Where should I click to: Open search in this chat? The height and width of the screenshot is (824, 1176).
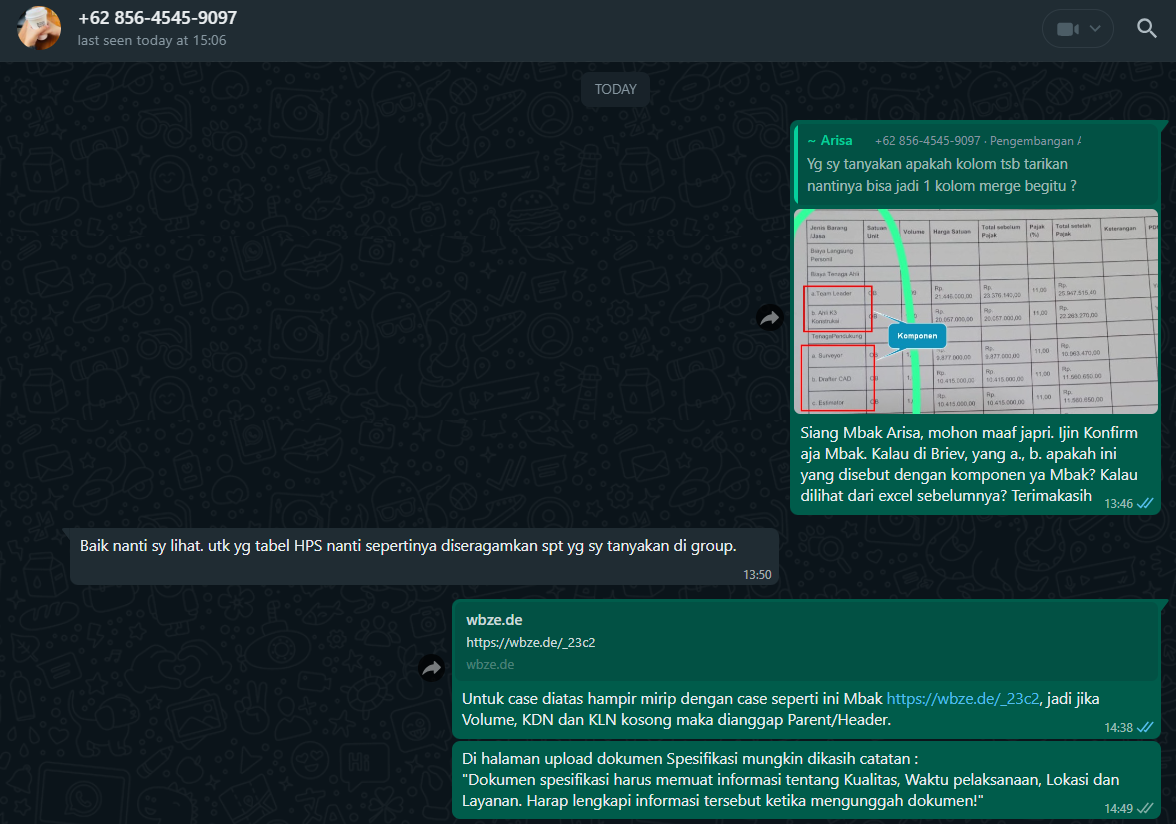(x=1147, y=28)
